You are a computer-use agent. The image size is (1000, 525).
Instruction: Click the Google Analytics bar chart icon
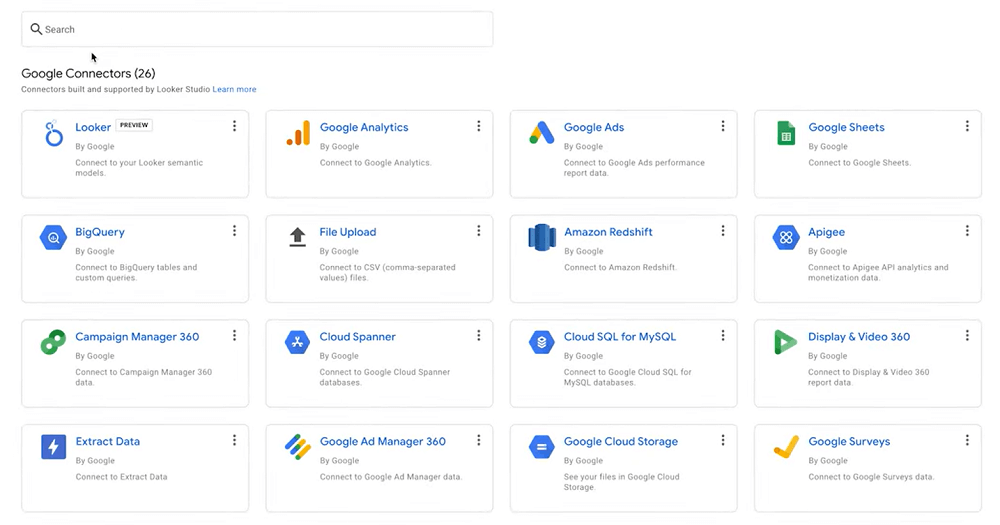(x=298, y=133)
